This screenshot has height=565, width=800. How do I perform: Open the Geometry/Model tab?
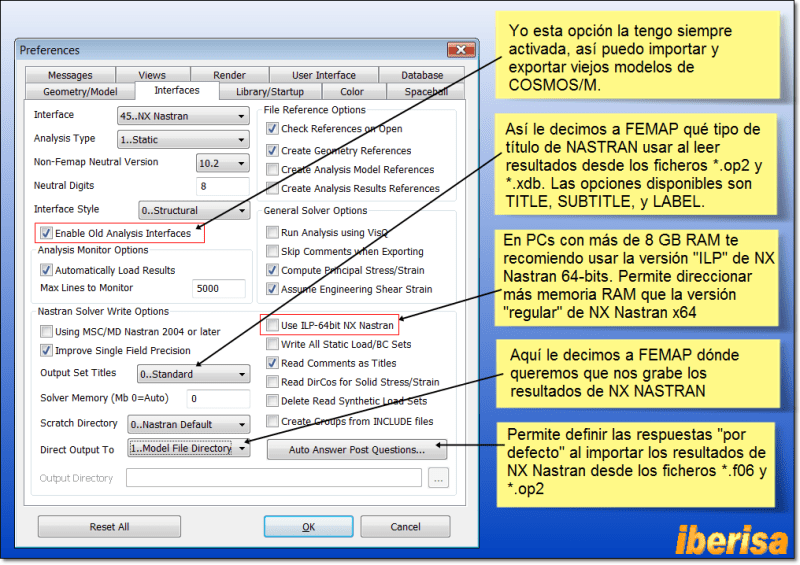(80, 91)
